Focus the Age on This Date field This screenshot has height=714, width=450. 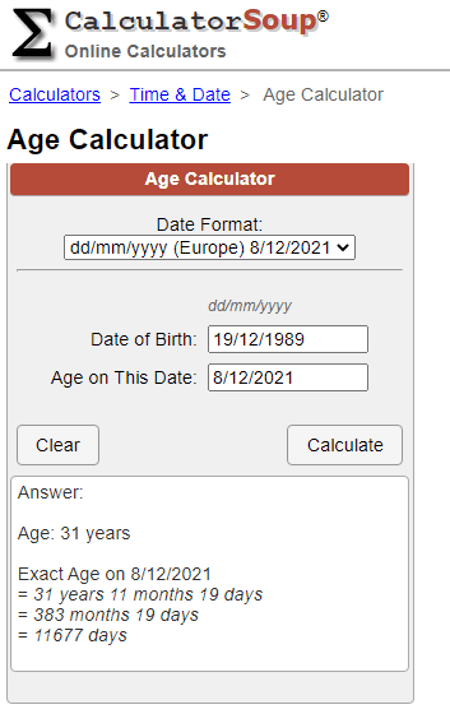pos(288,377)
